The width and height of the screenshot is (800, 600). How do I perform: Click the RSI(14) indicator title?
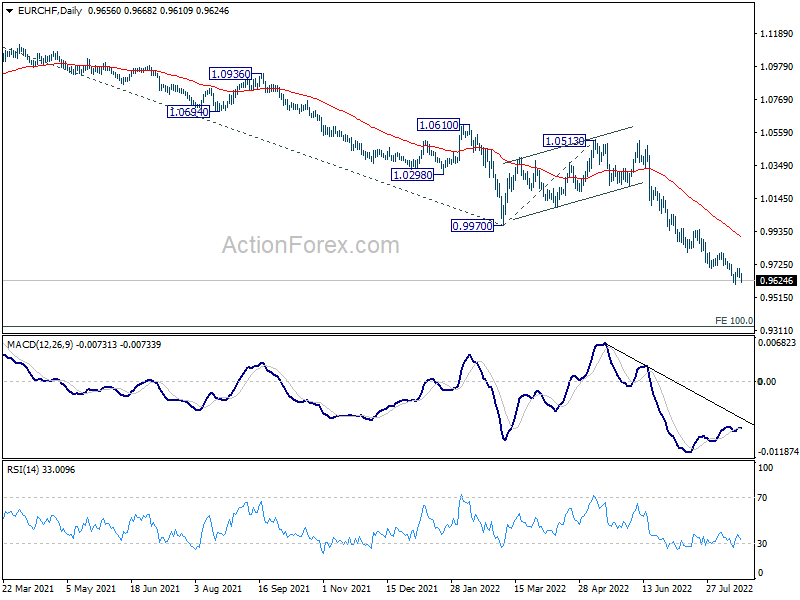tap(22, 469)
